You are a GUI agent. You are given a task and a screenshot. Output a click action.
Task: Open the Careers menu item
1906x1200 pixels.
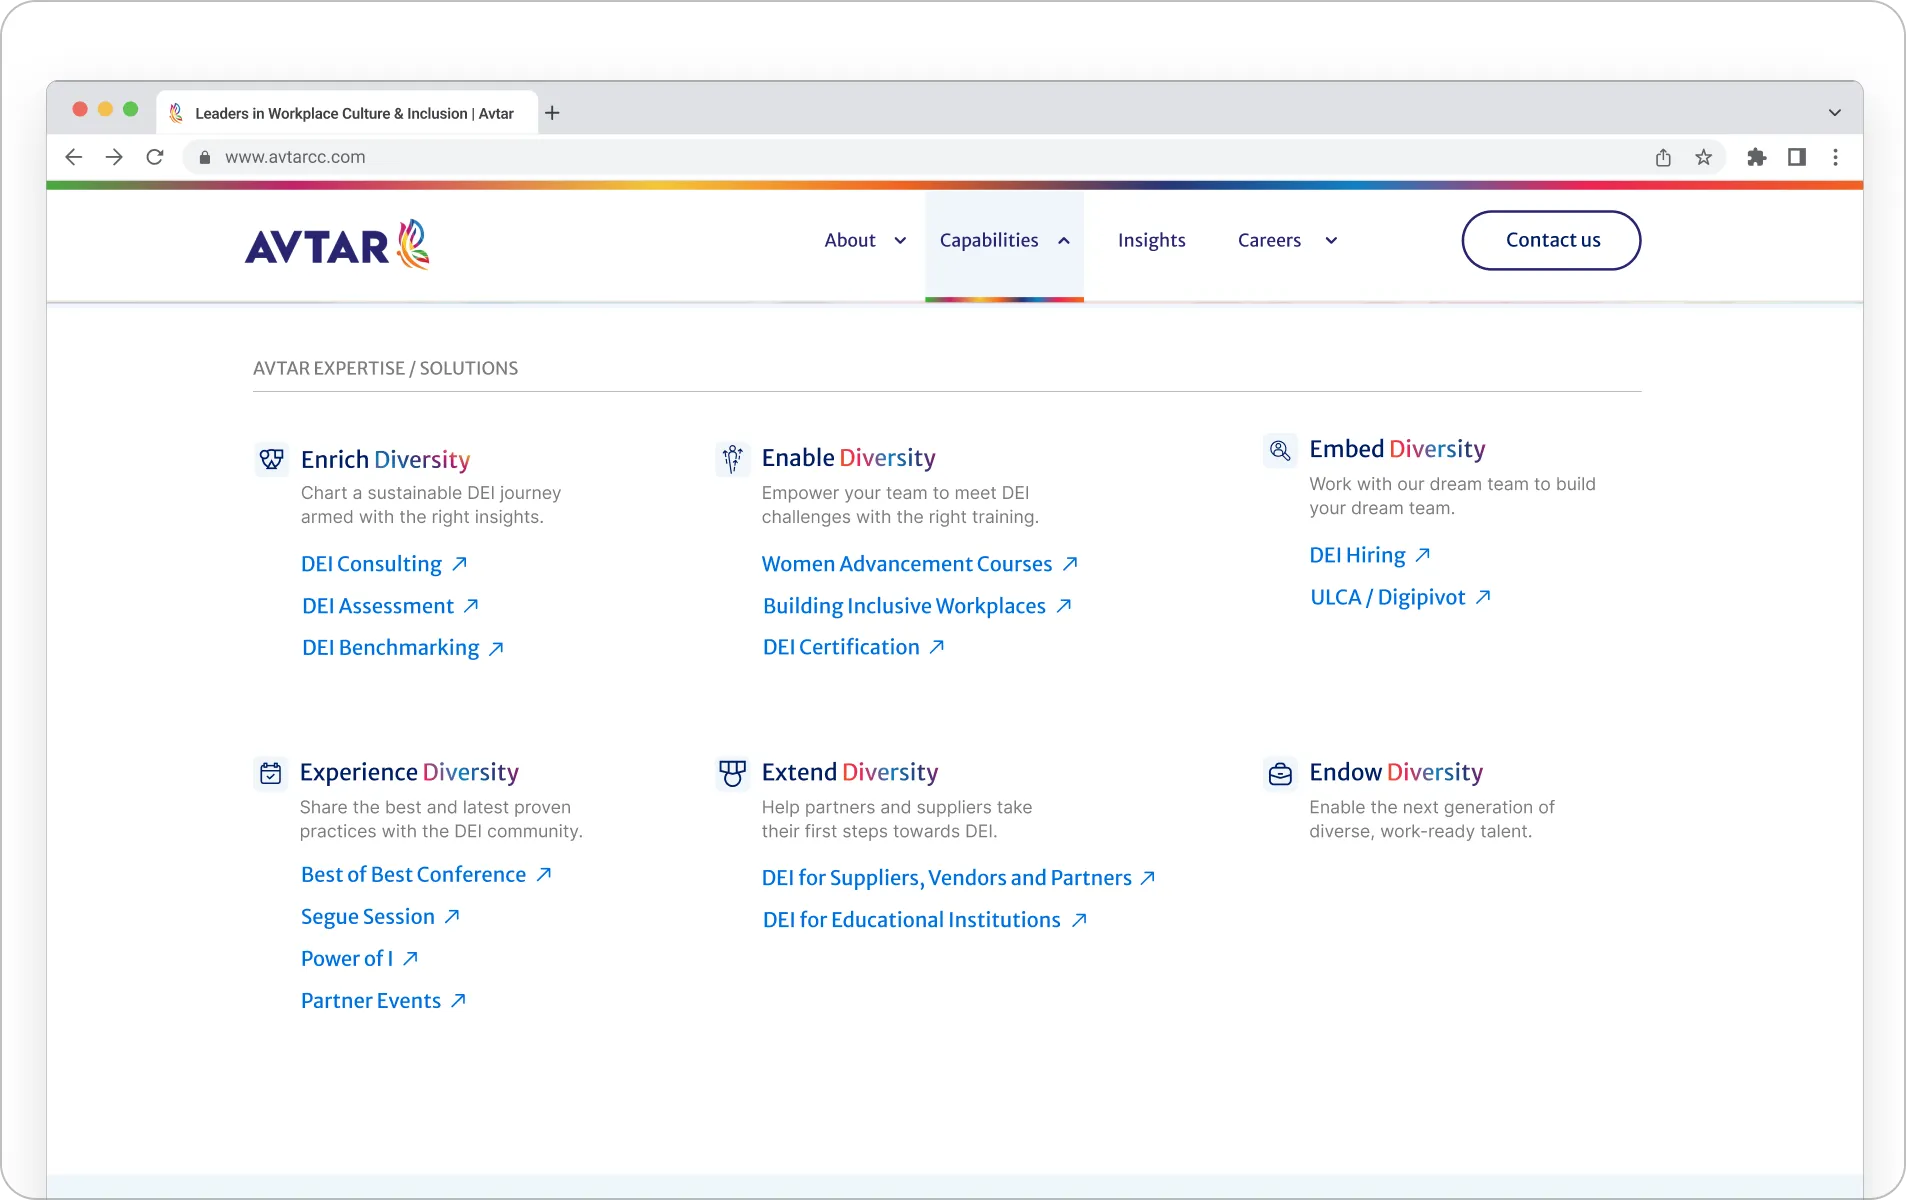[x=1269, y=240]
